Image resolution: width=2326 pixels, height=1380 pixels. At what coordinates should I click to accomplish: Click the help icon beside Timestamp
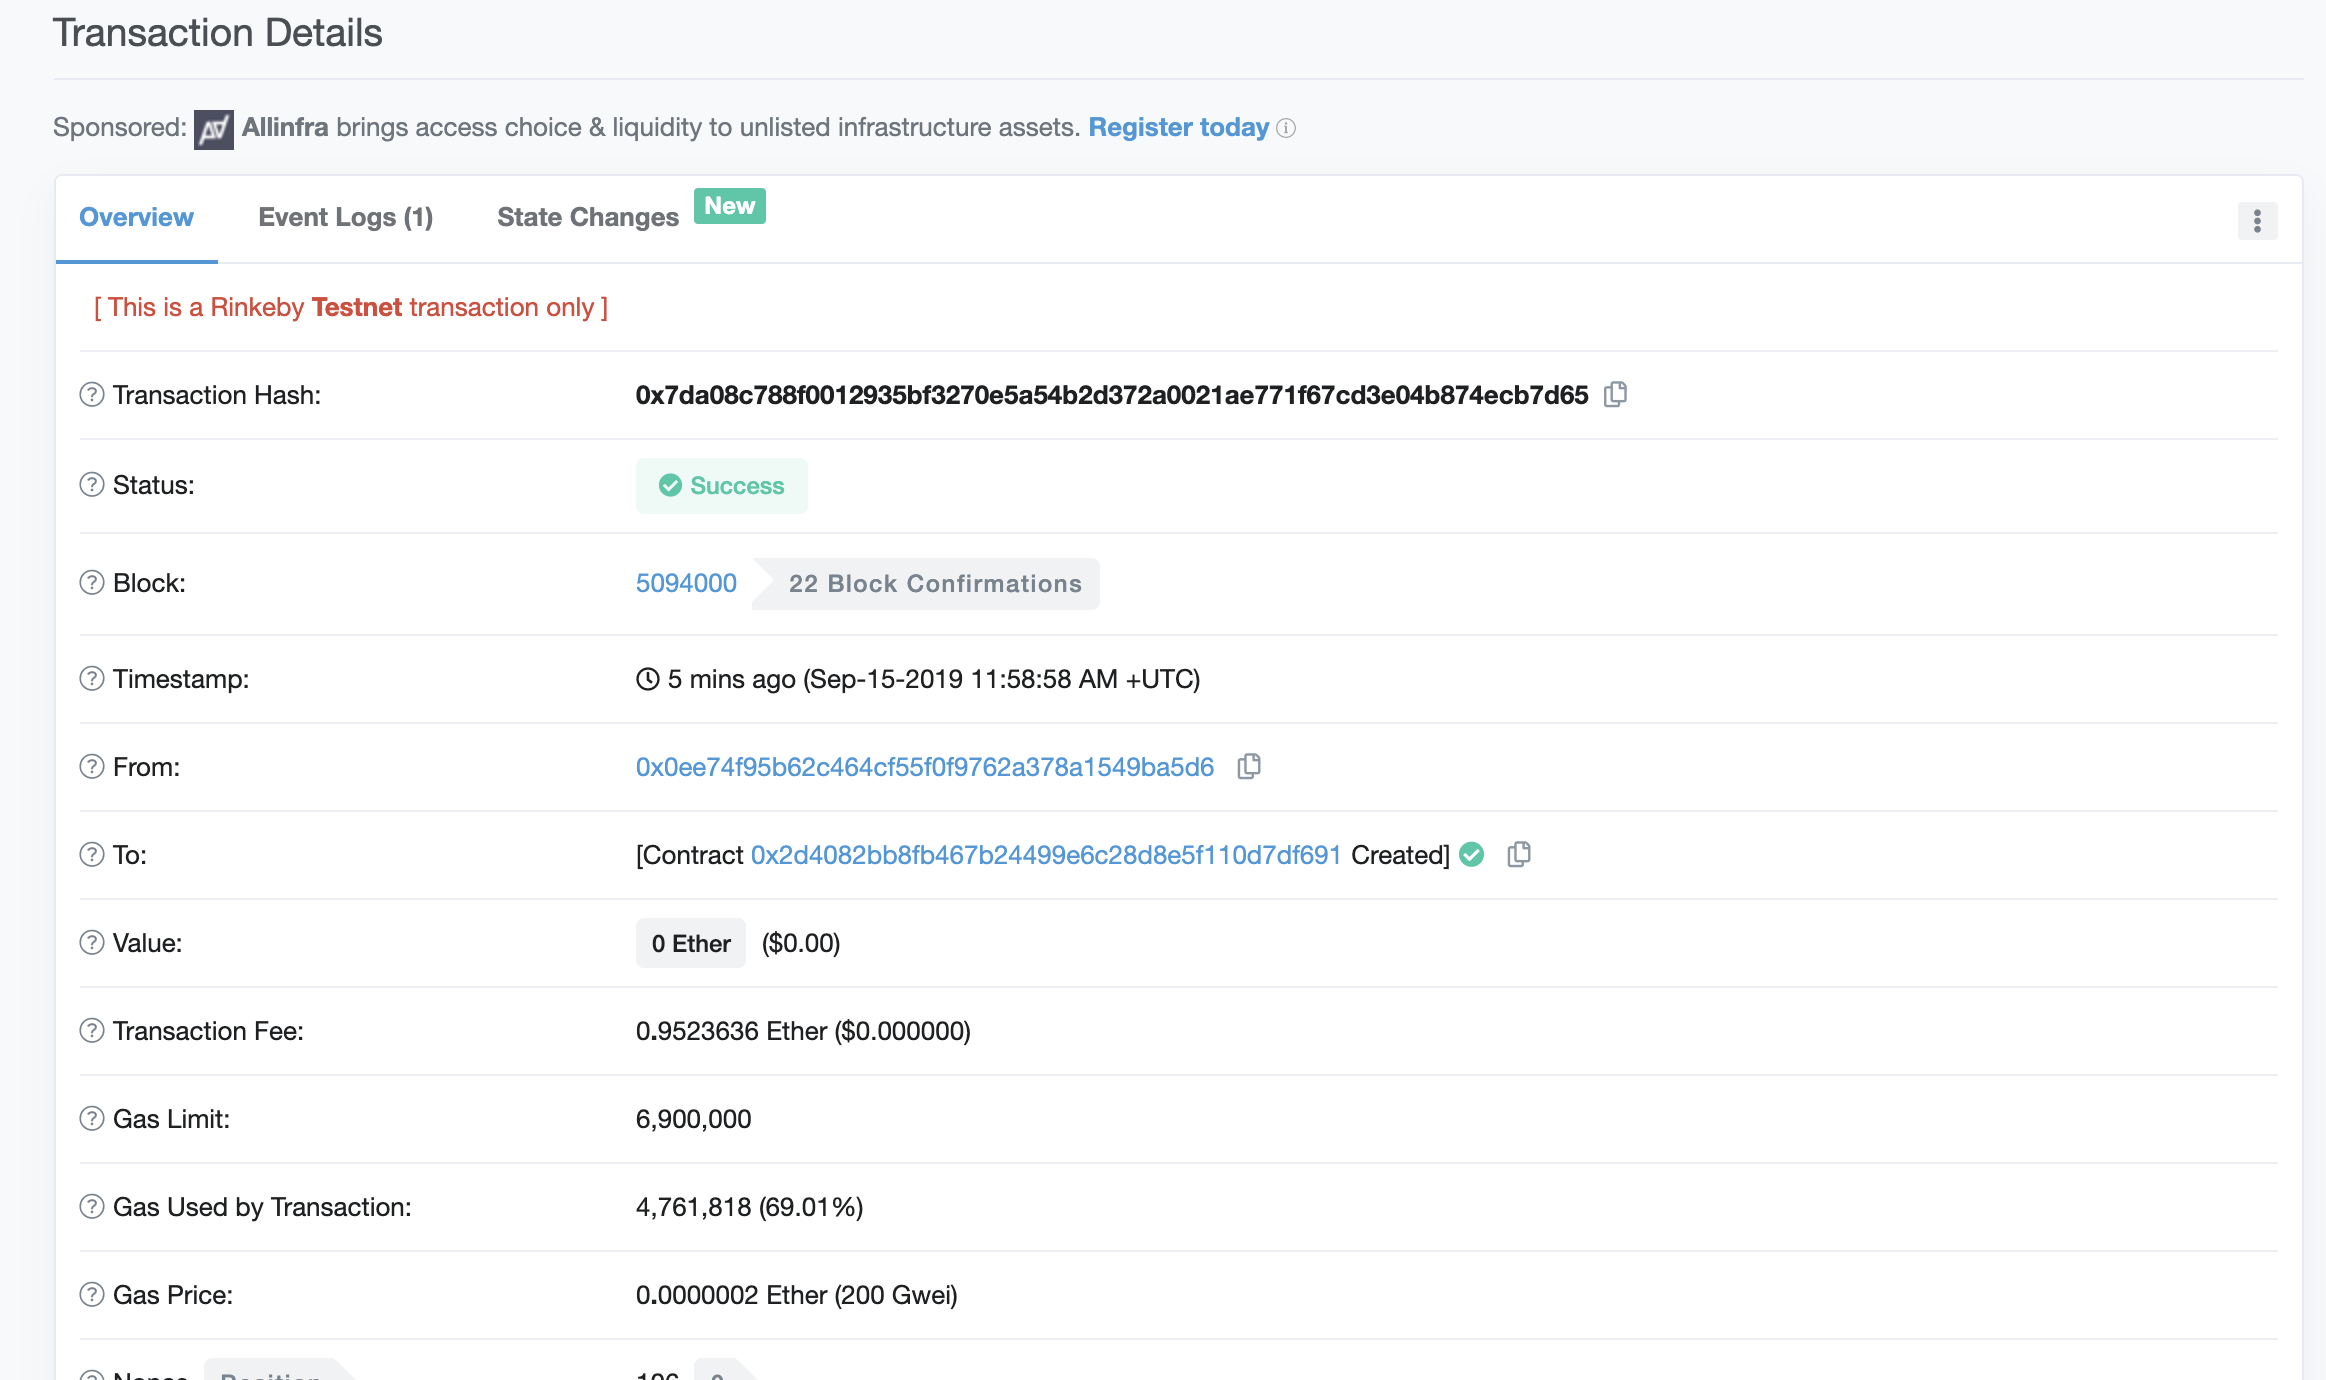[x=92, y=679]
